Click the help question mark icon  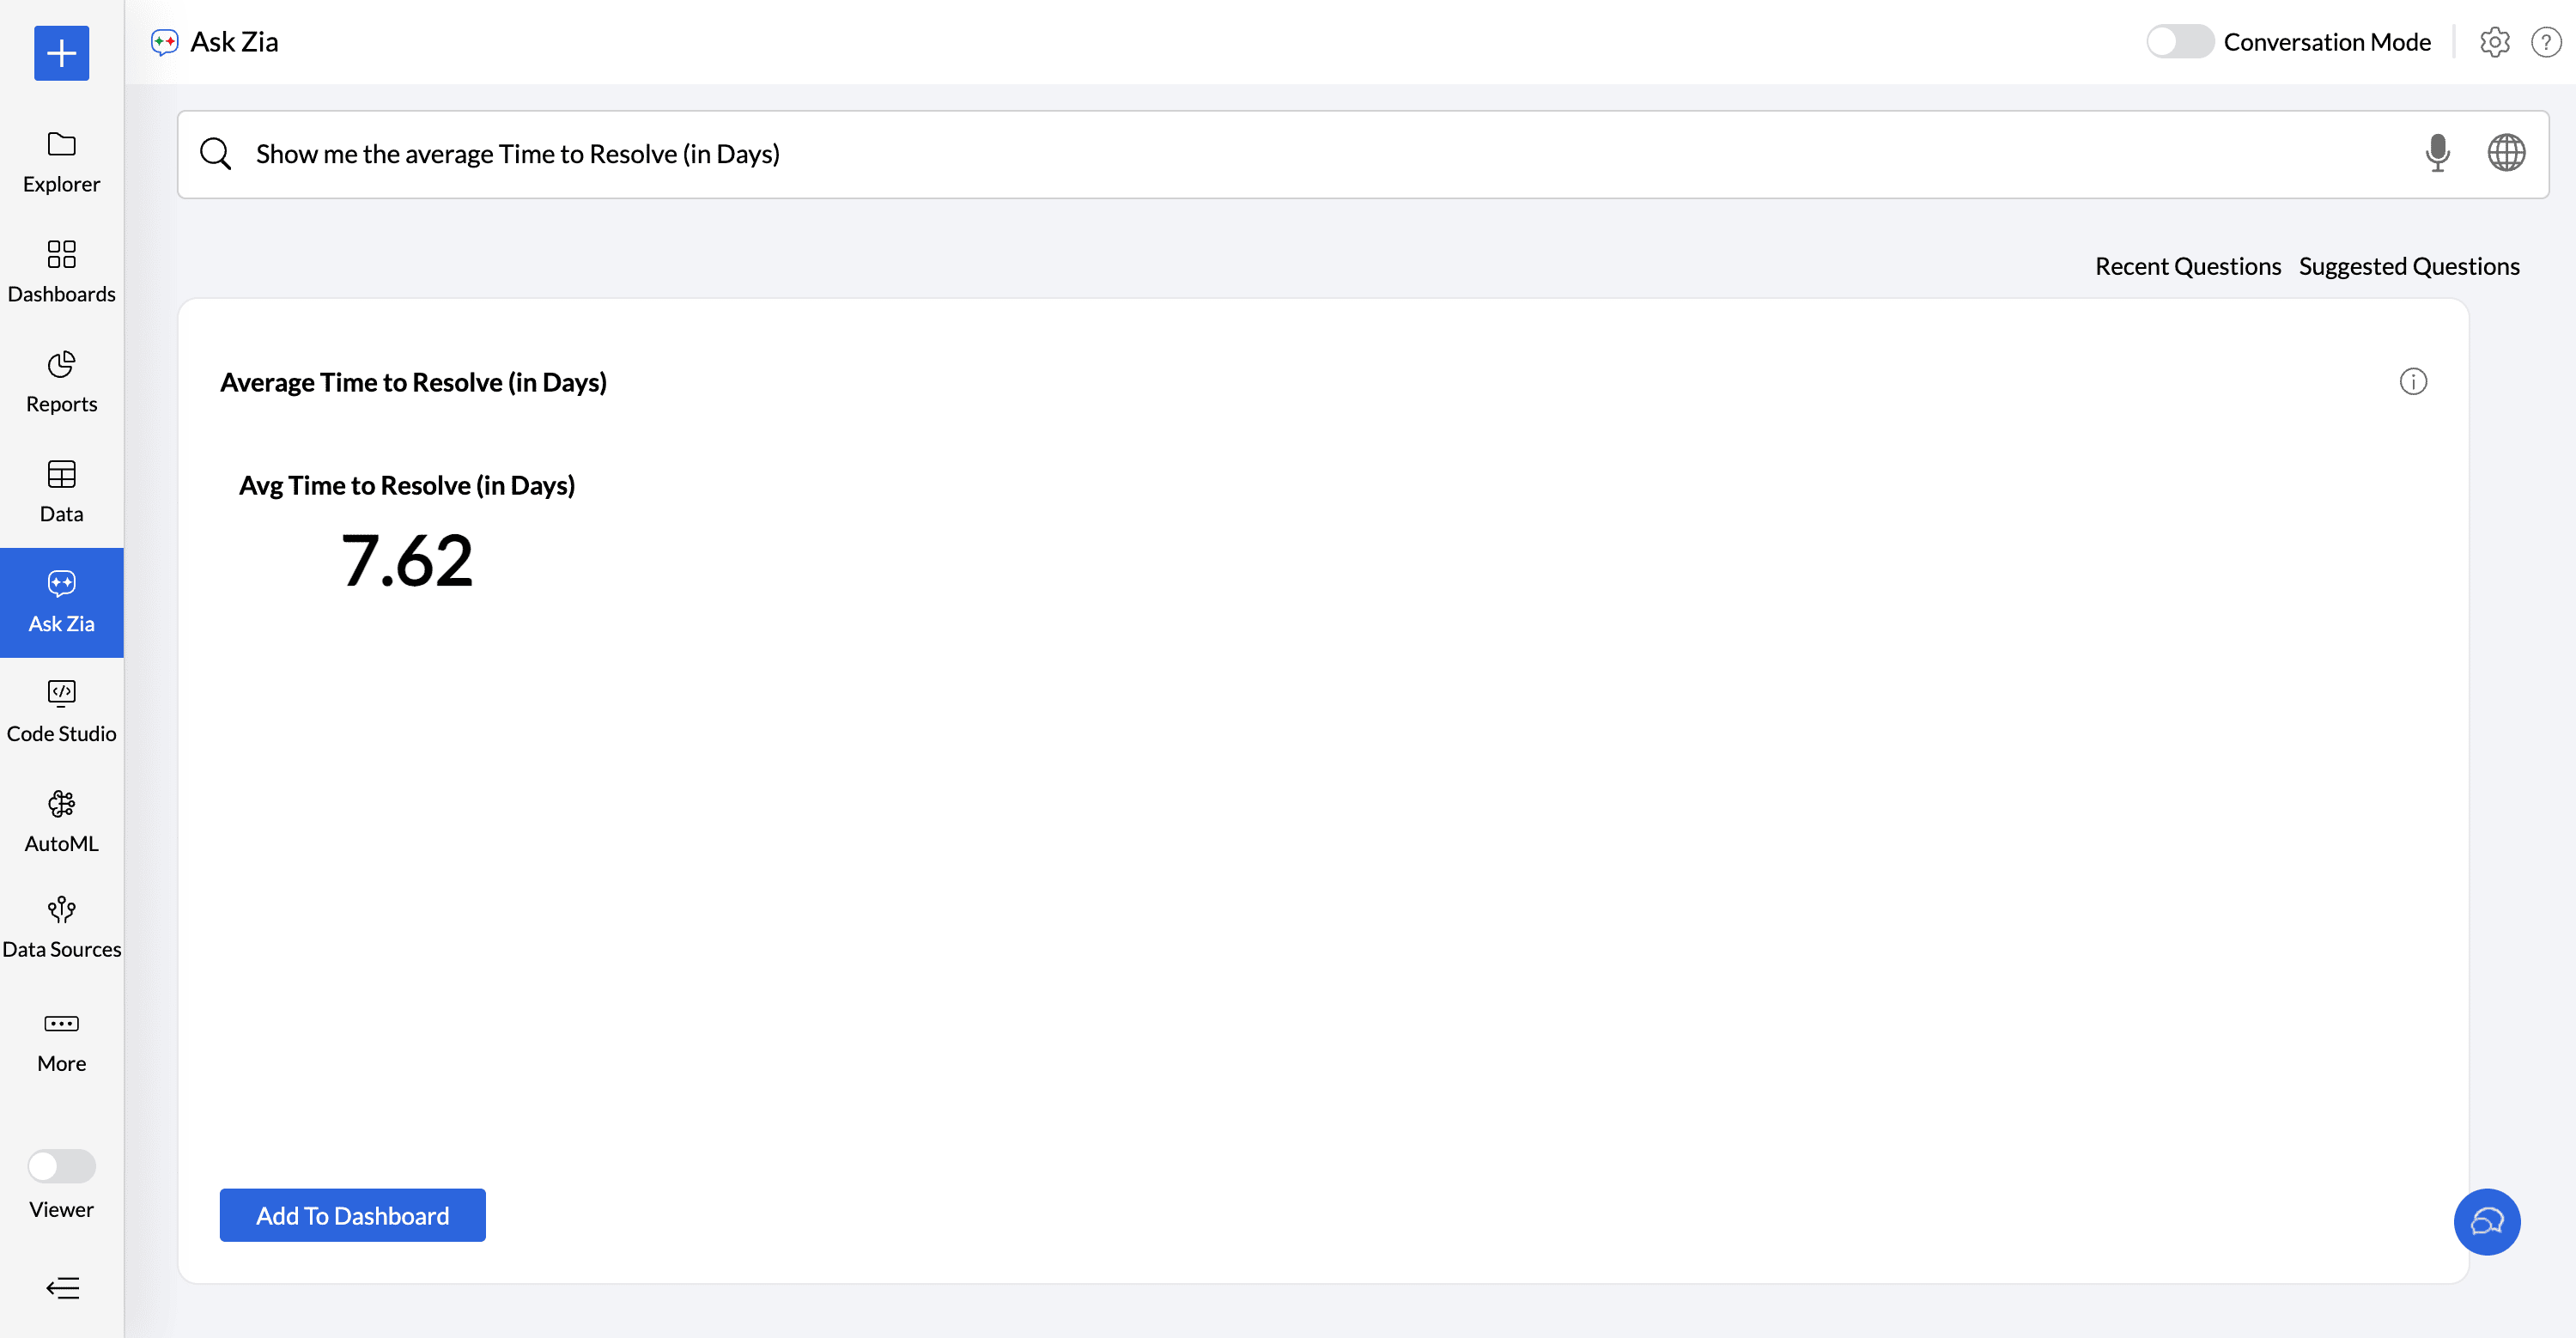click(x=2545, y=42)
